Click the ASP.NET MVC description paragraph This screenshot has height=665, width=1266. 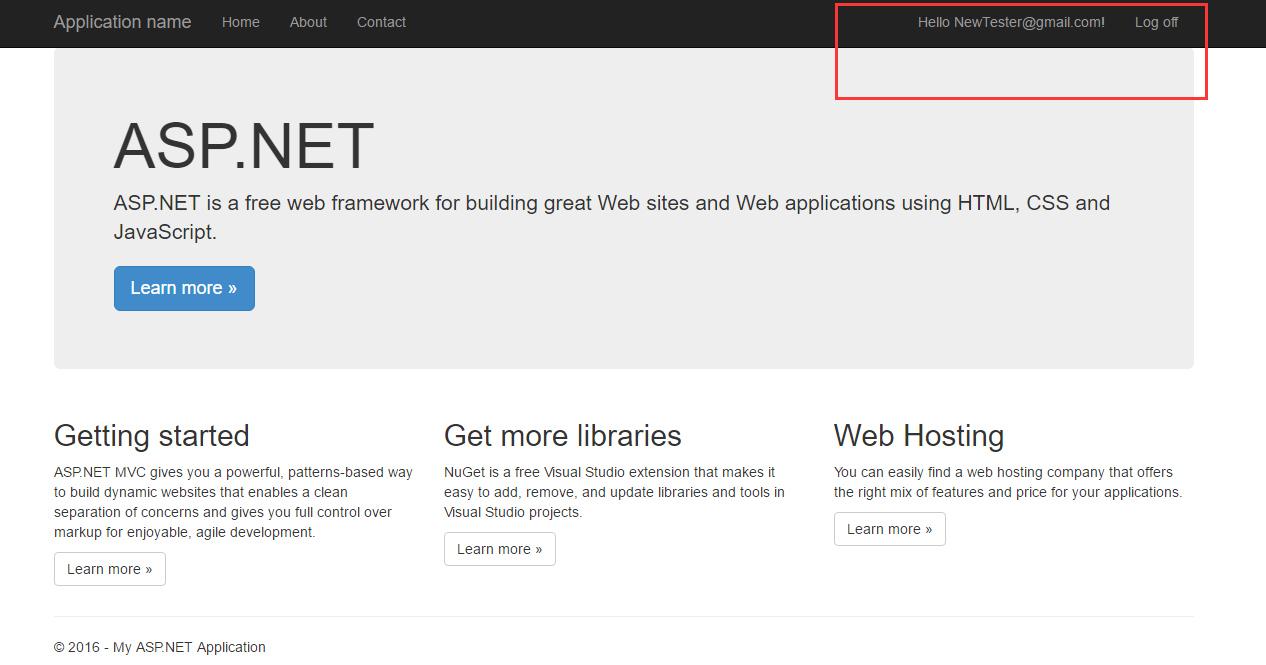[x=233, y=502]
